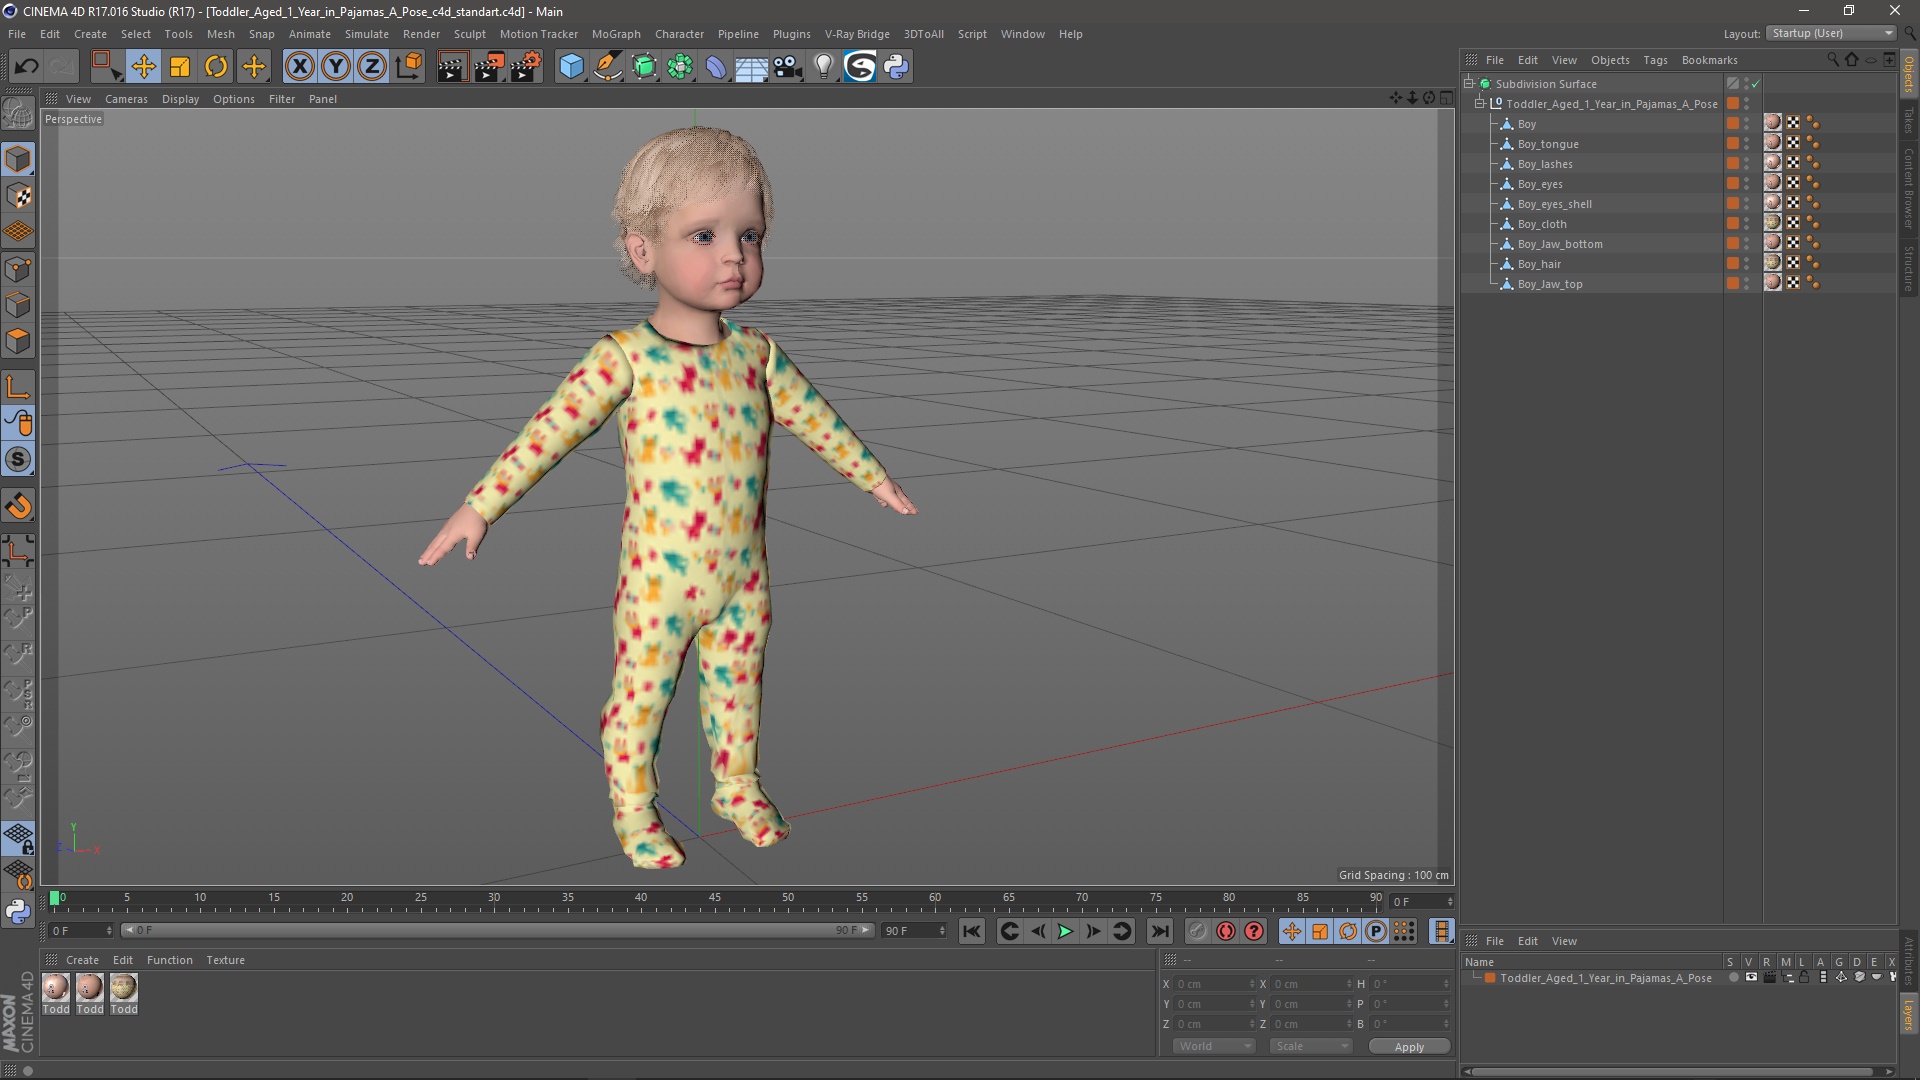1920x1080 pixels.
Task: Add a Light object
Action: pyautogui.click(x=824, y=67)
